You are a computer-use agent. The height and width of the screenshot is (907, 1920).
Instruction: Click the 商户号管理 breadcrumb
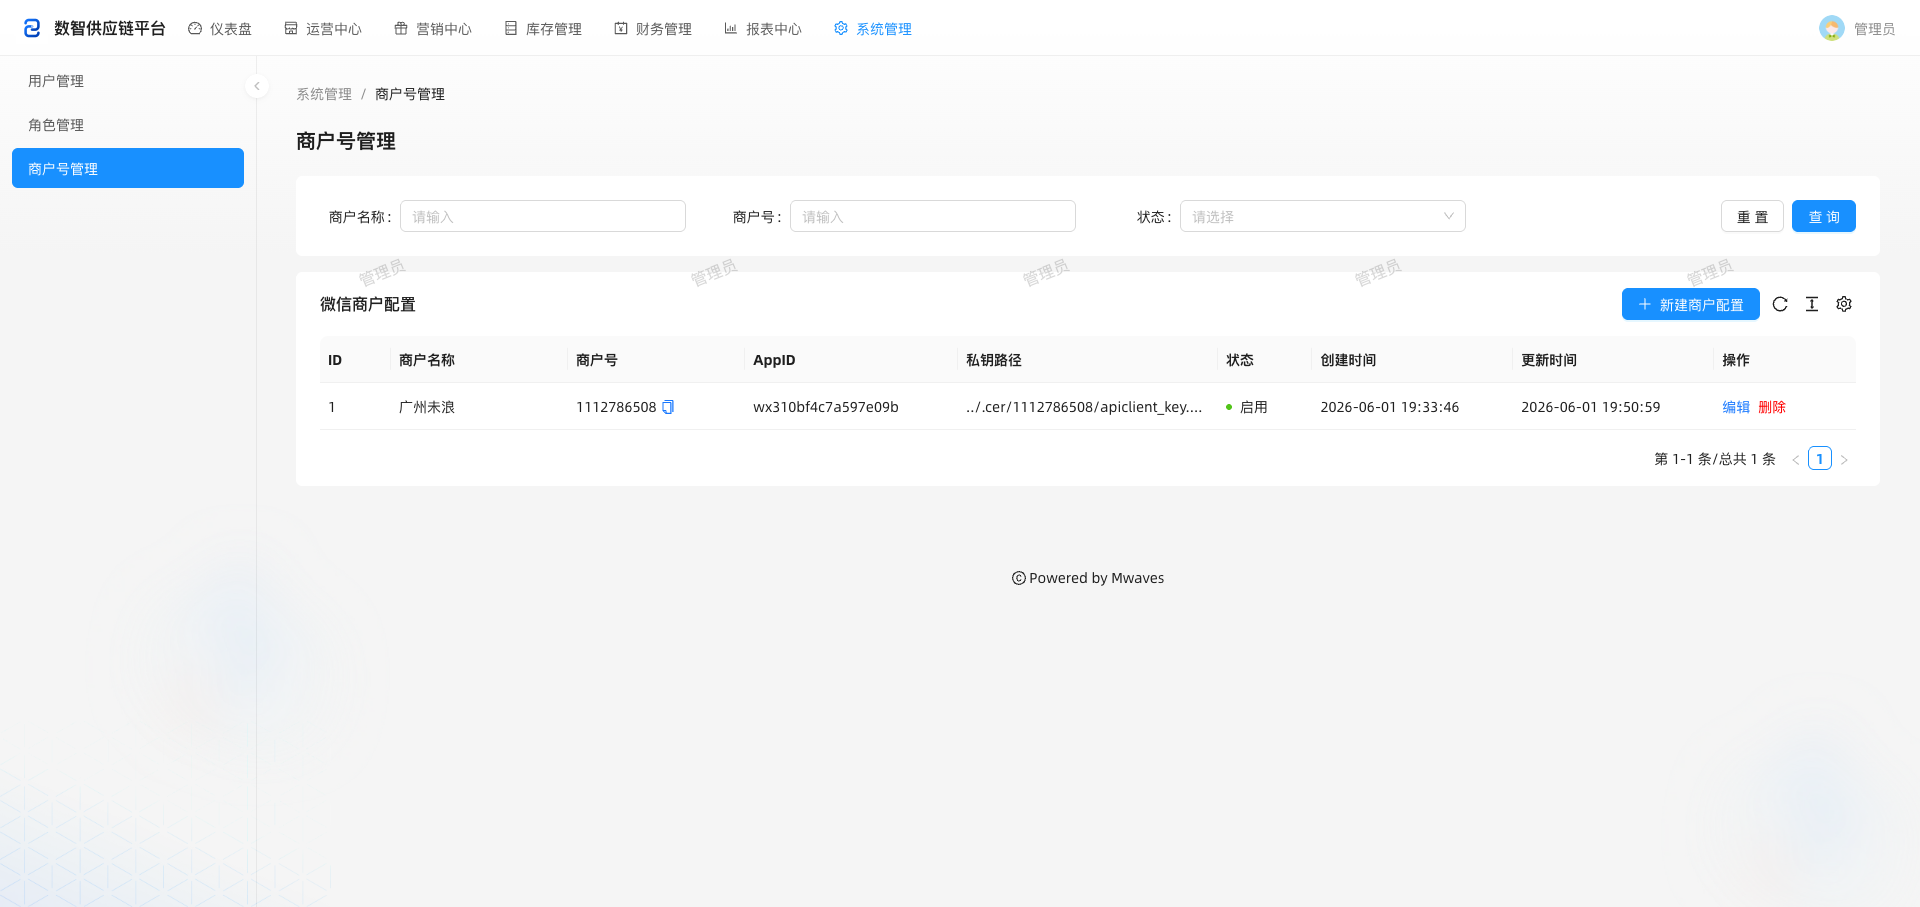(410, 94)
